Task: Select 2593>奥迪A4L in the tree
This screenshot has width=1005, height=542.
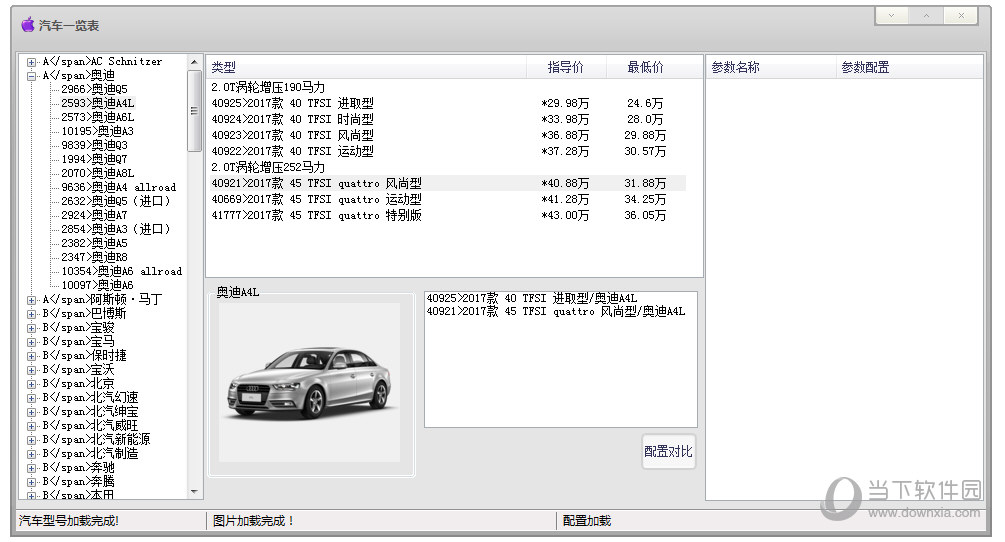Action: [x=97, y=103]
